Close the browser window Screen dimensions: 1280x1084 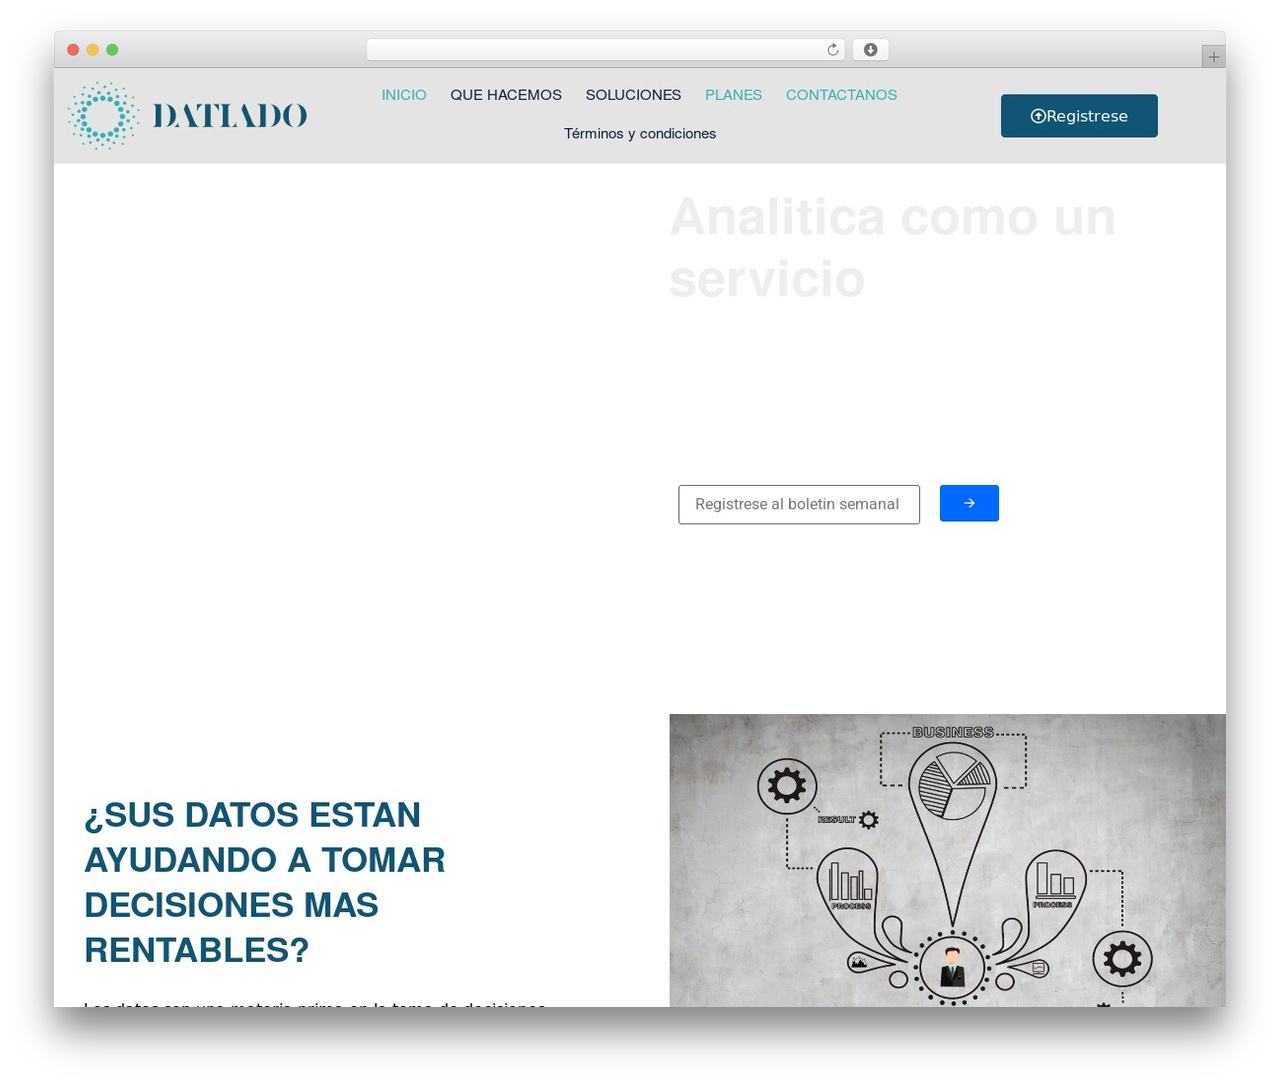[73, 50]
